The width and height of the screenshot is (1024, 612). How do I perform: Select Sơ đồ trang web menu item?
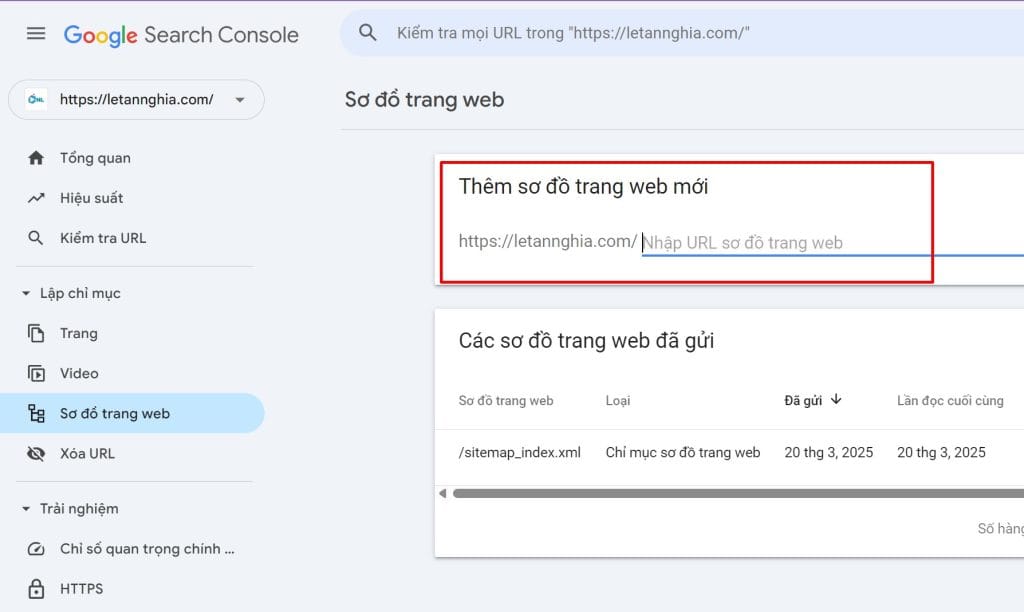[x=114, y=413]
